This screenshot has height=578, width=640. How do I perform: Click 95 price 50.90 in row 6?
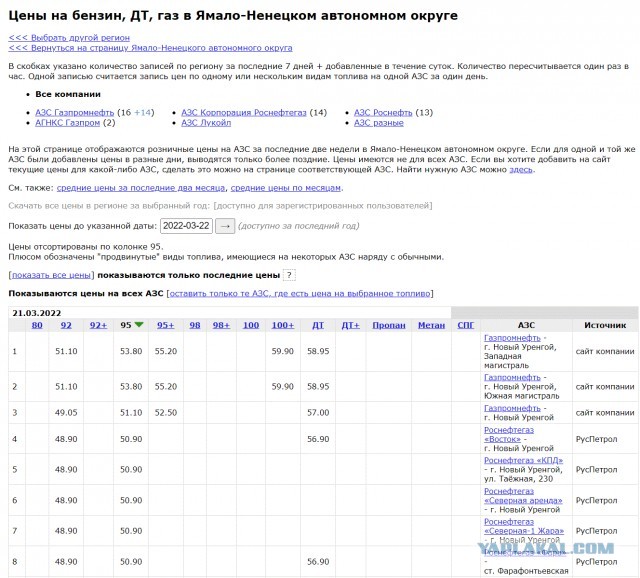pos(131,500)
